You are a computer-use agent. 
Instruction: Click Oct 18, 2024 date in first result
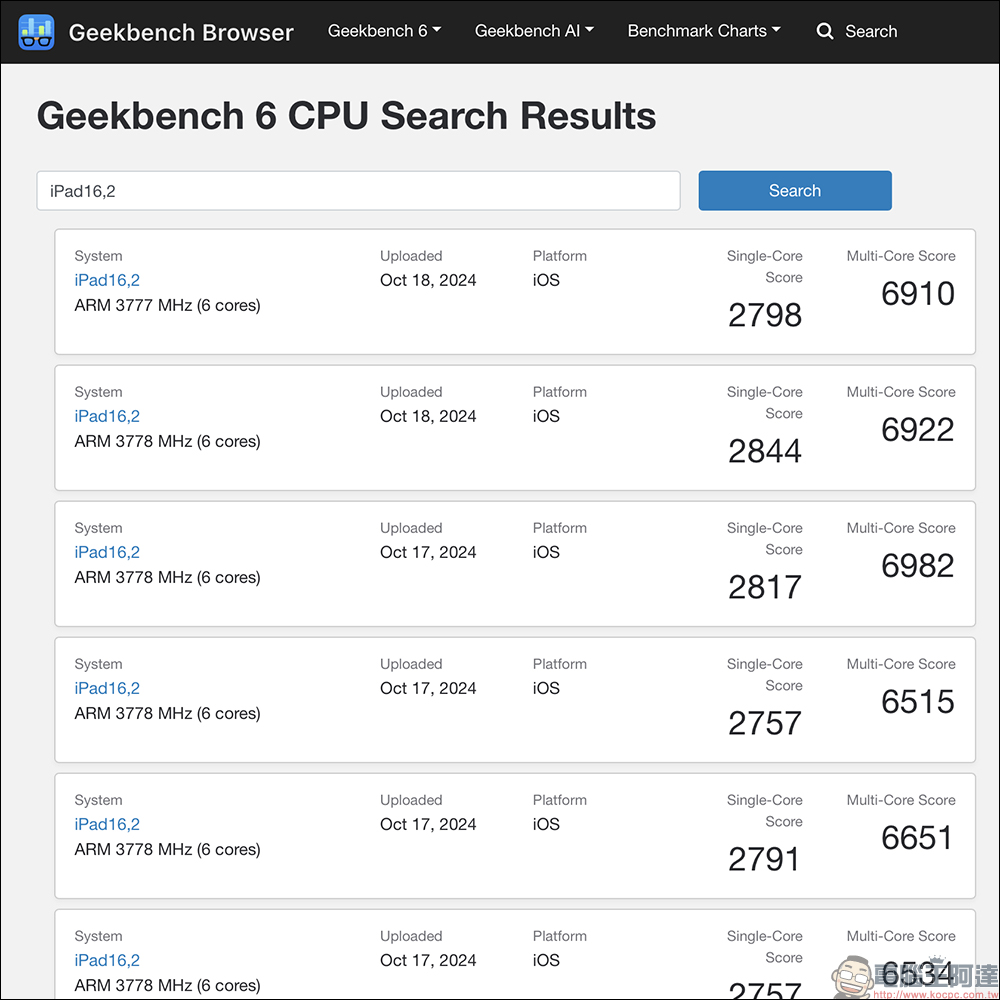[428, 280]
